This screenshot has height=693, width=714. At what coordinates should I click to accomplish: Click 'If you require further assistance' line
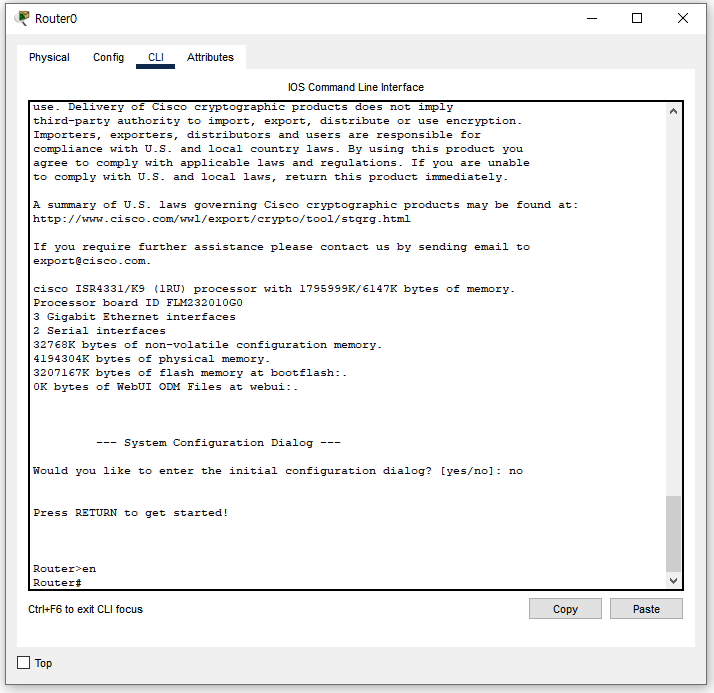281,247
